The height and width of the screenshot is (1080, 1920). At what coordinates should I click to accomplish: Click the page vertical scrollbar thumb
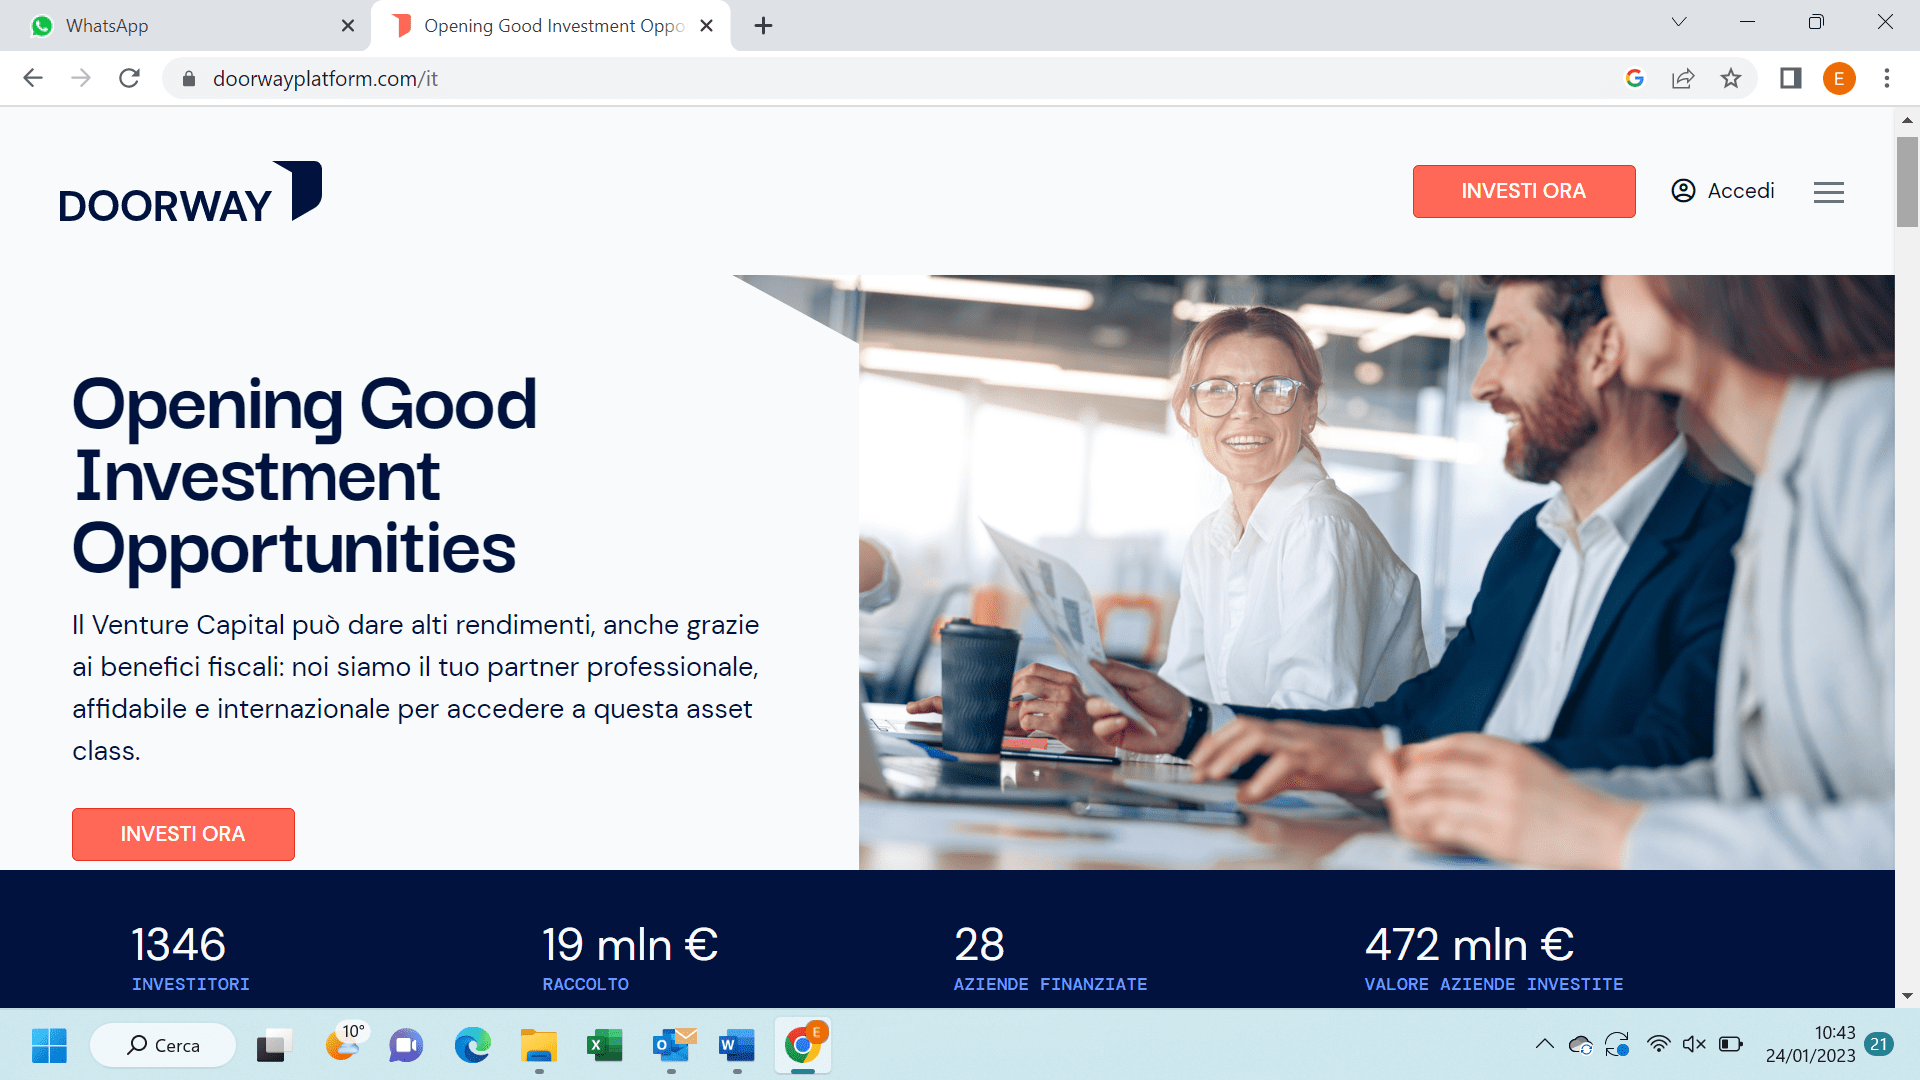(1907, 181)
